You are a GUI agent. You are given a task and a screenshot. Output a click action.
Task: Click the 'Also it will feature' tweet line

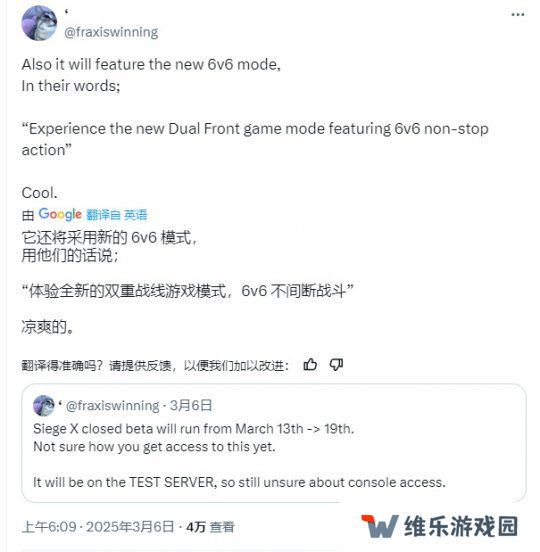pos(151,64)
